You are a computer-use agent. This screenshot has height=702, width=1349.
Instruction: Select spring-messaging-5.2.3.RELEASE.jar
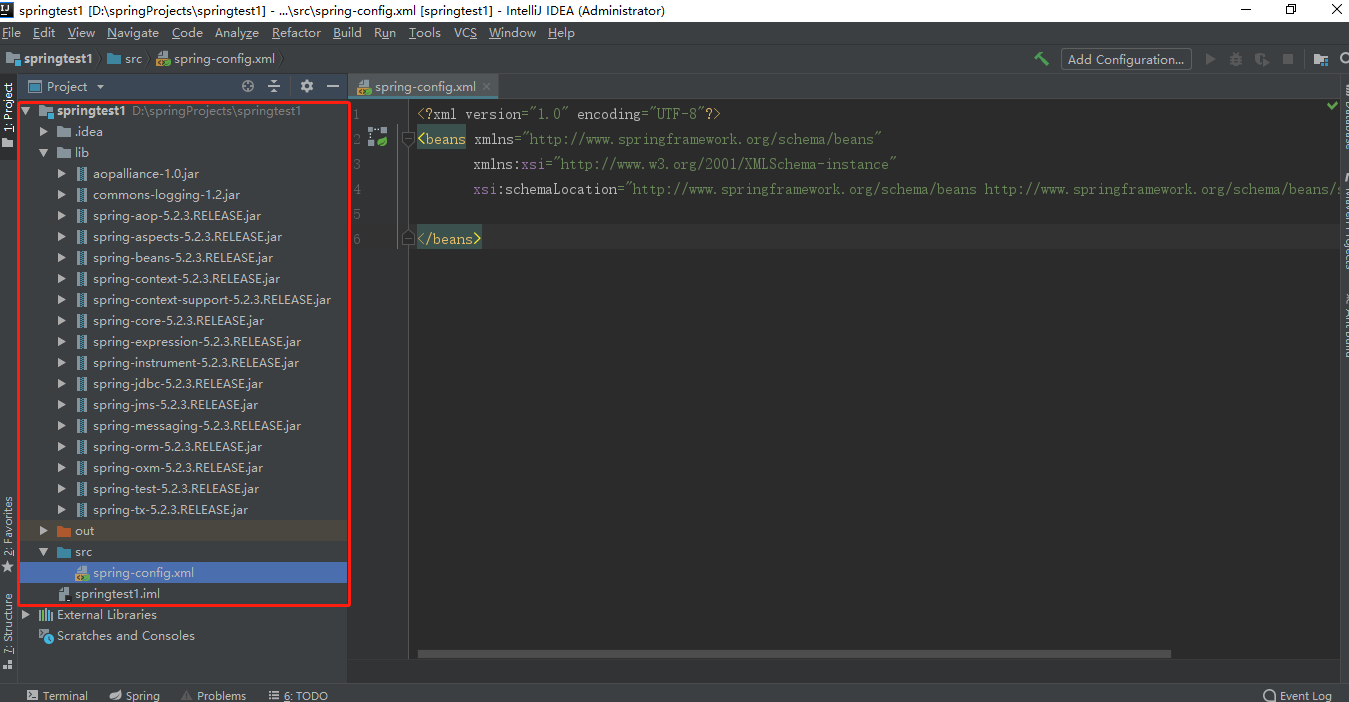[197, 426]
